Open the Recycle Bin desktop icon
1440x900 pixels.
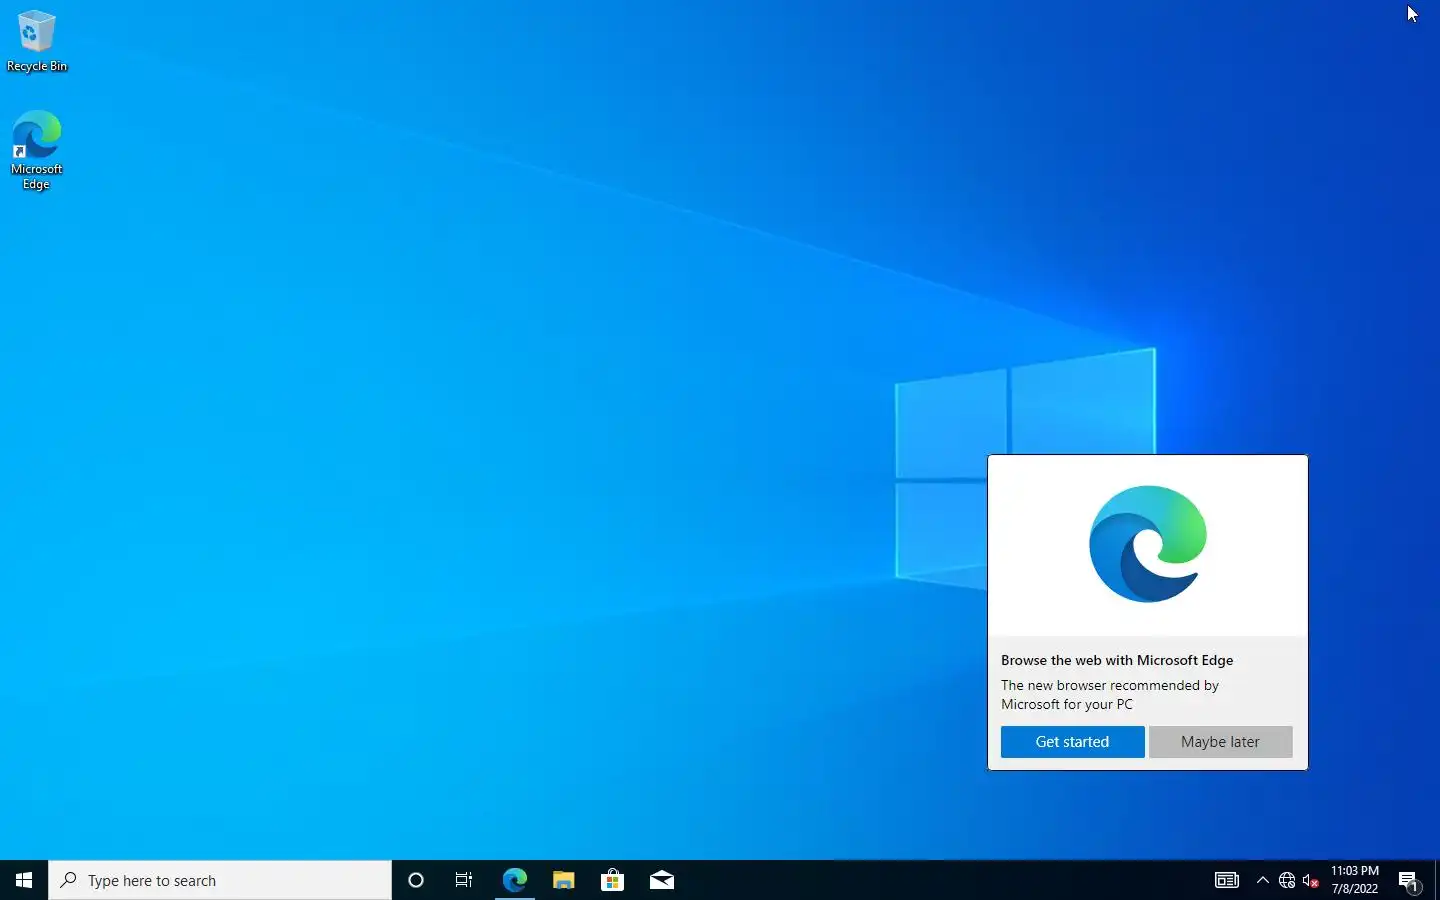tap(36, 41)
